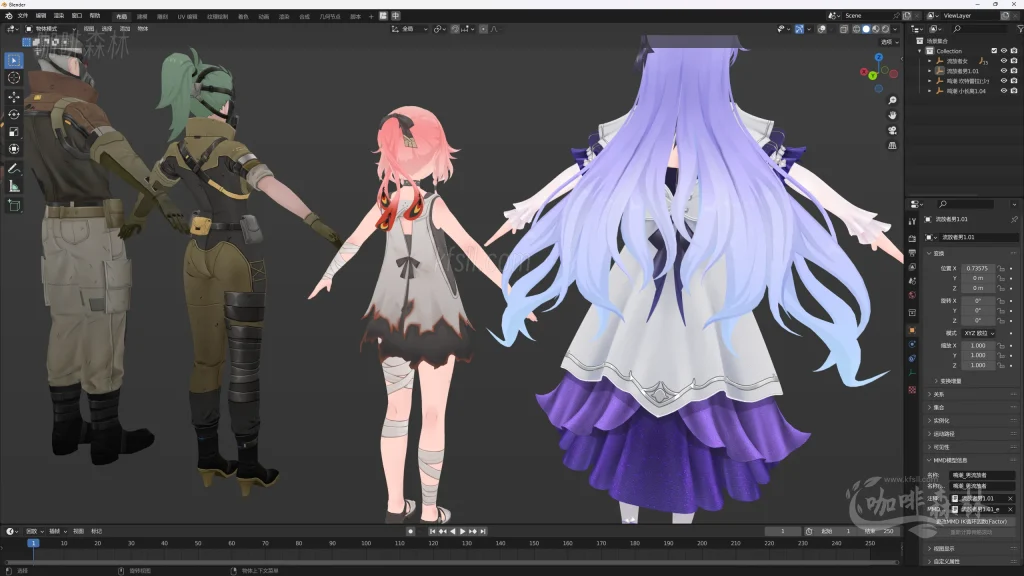Toggle the camera view icon
Image resolution: width=1024 pixels, height=576 pixels.
point(892,131)
